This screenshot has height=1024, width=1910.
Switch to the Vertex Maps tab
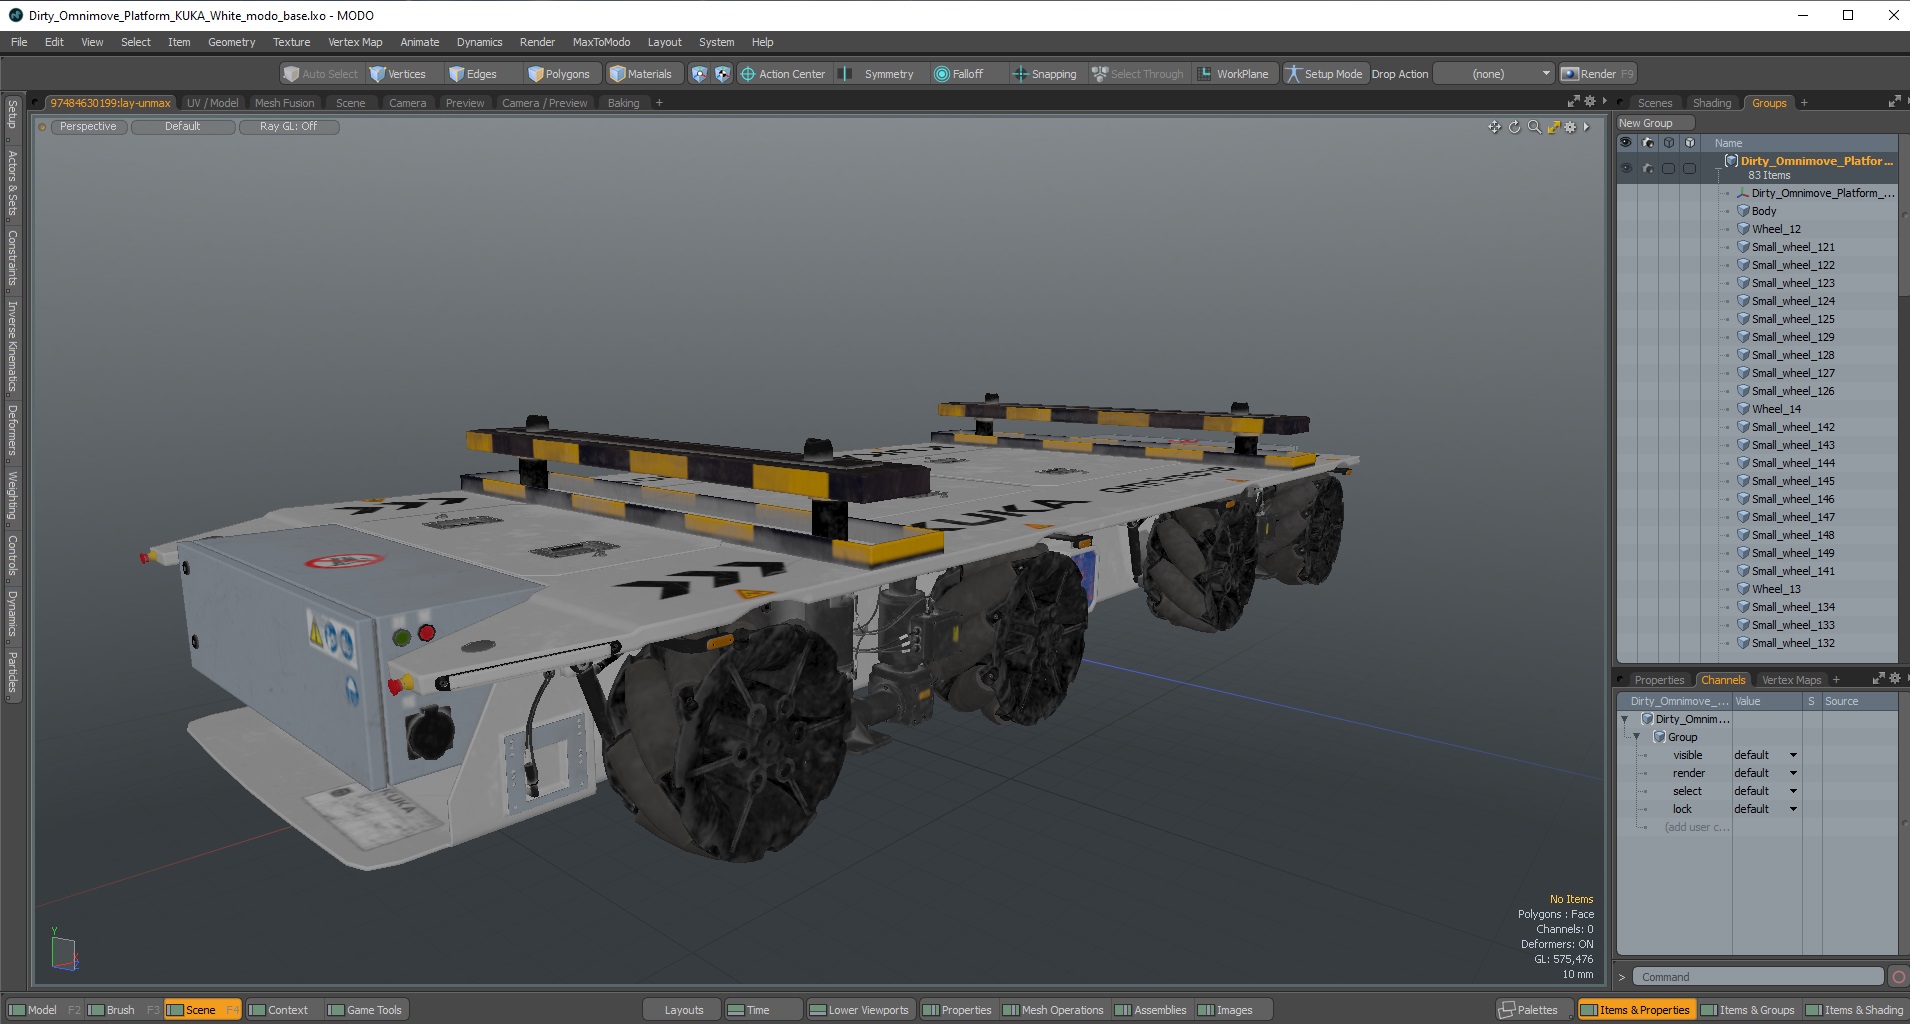[x=1791, y=680]
